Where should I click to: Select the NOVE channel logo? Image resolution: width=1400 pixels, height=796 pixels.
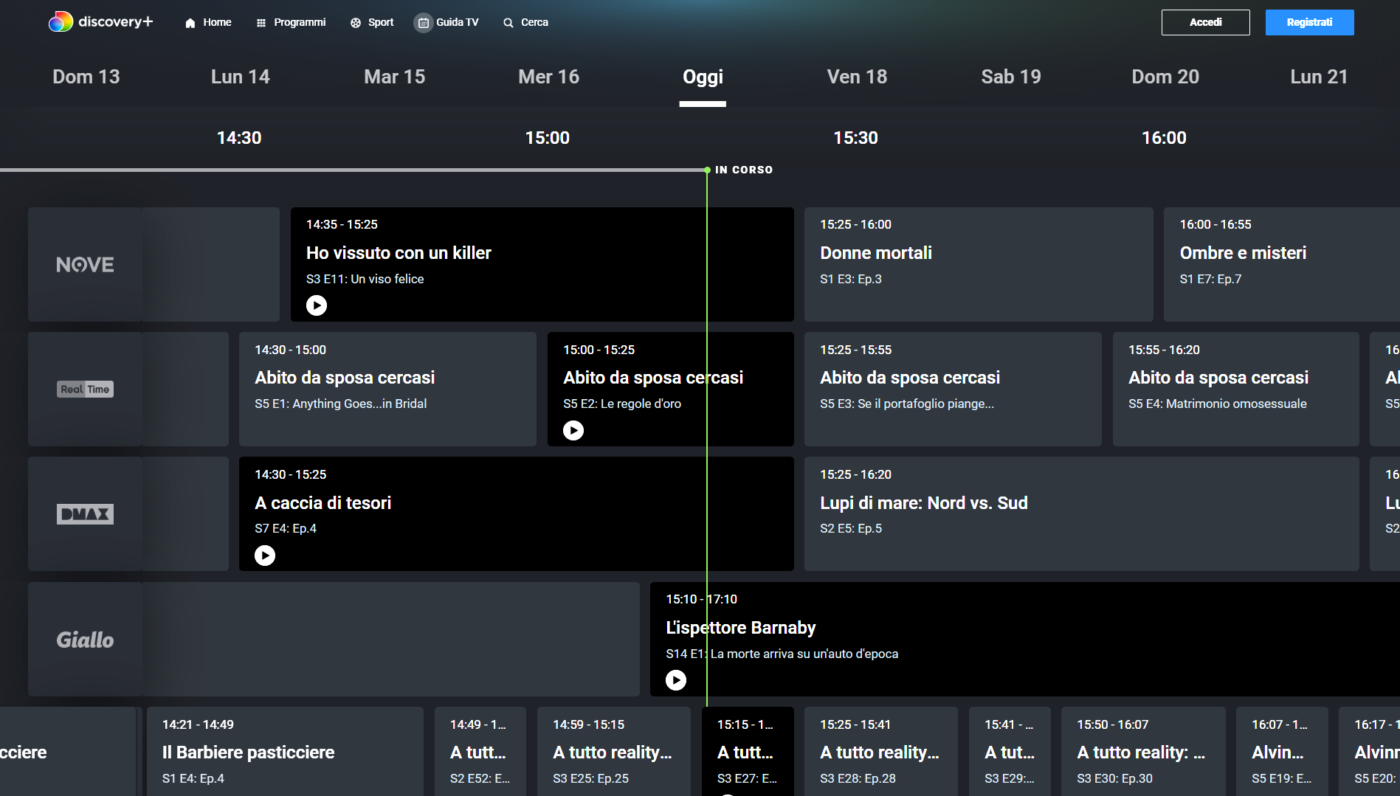[x=85, y=264]
